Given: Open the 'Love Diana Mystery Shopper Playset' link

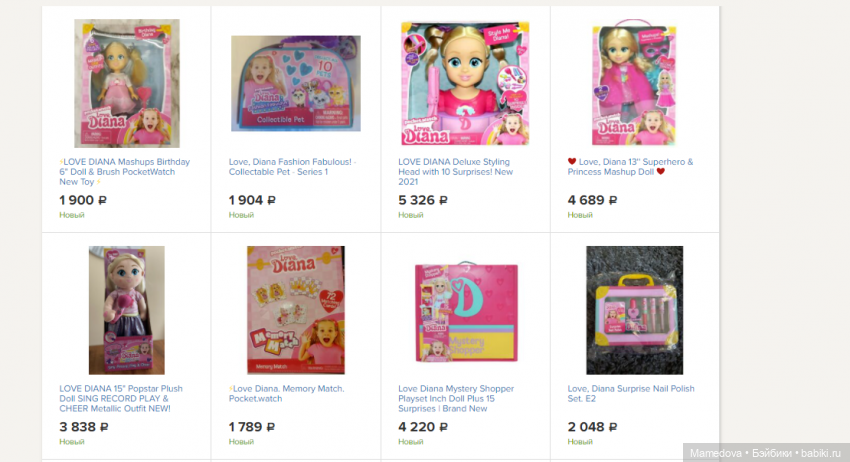Looking at the screenshot, I should pos(456,398).
